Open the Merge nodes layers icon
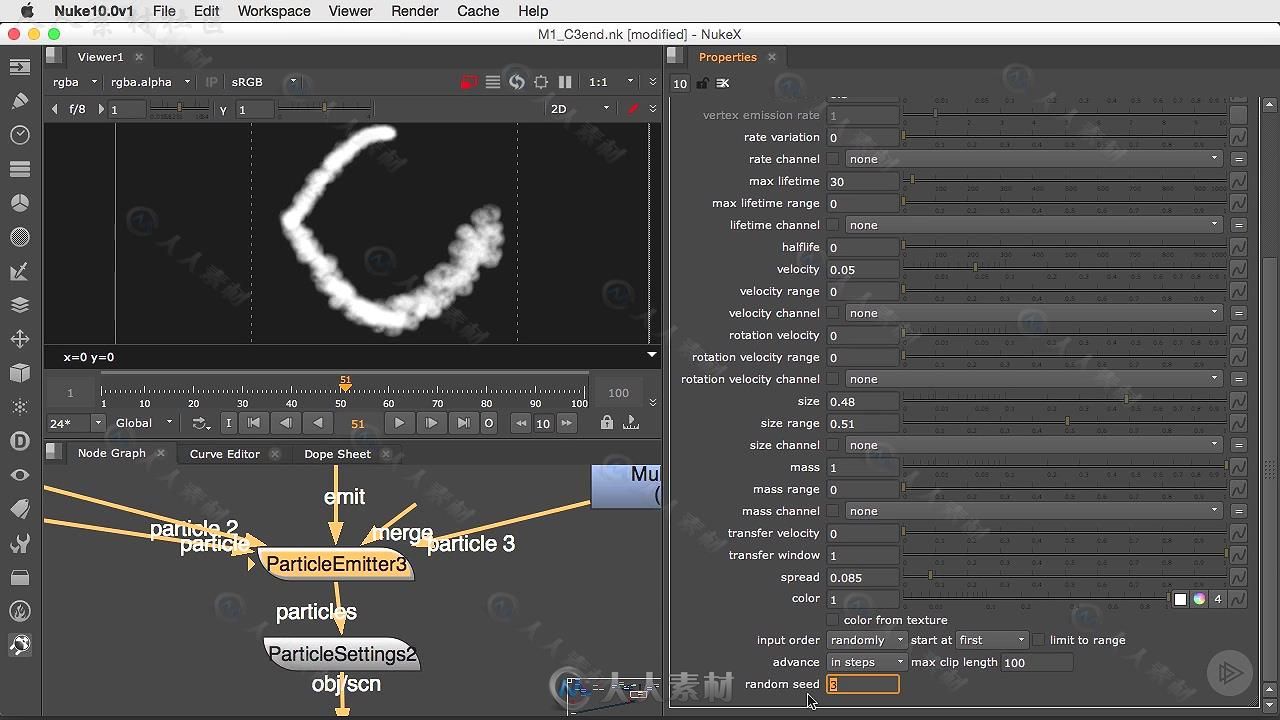The width and height of the screenshot is (1280, 720). click(19, 305)
